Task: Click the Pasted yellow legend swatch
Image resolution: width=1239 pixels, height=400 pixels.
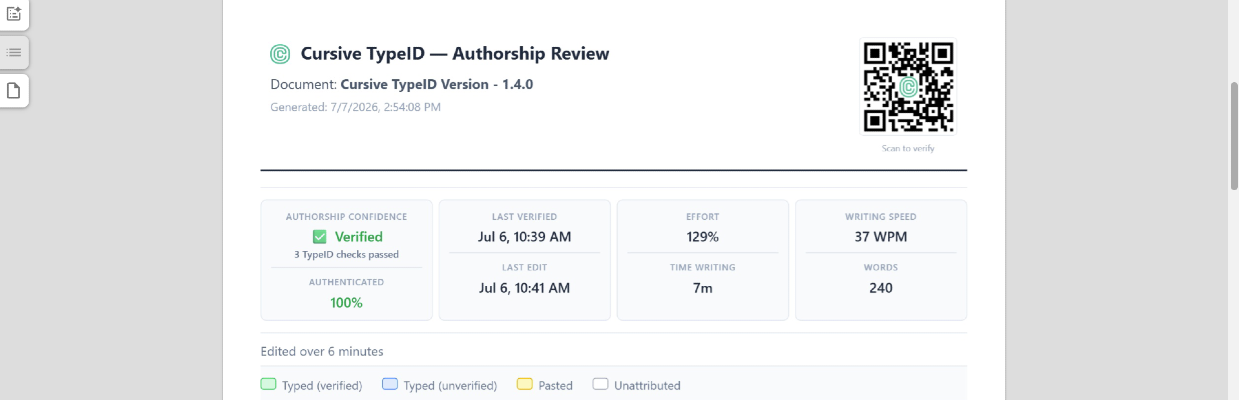Action: (525, 384)
